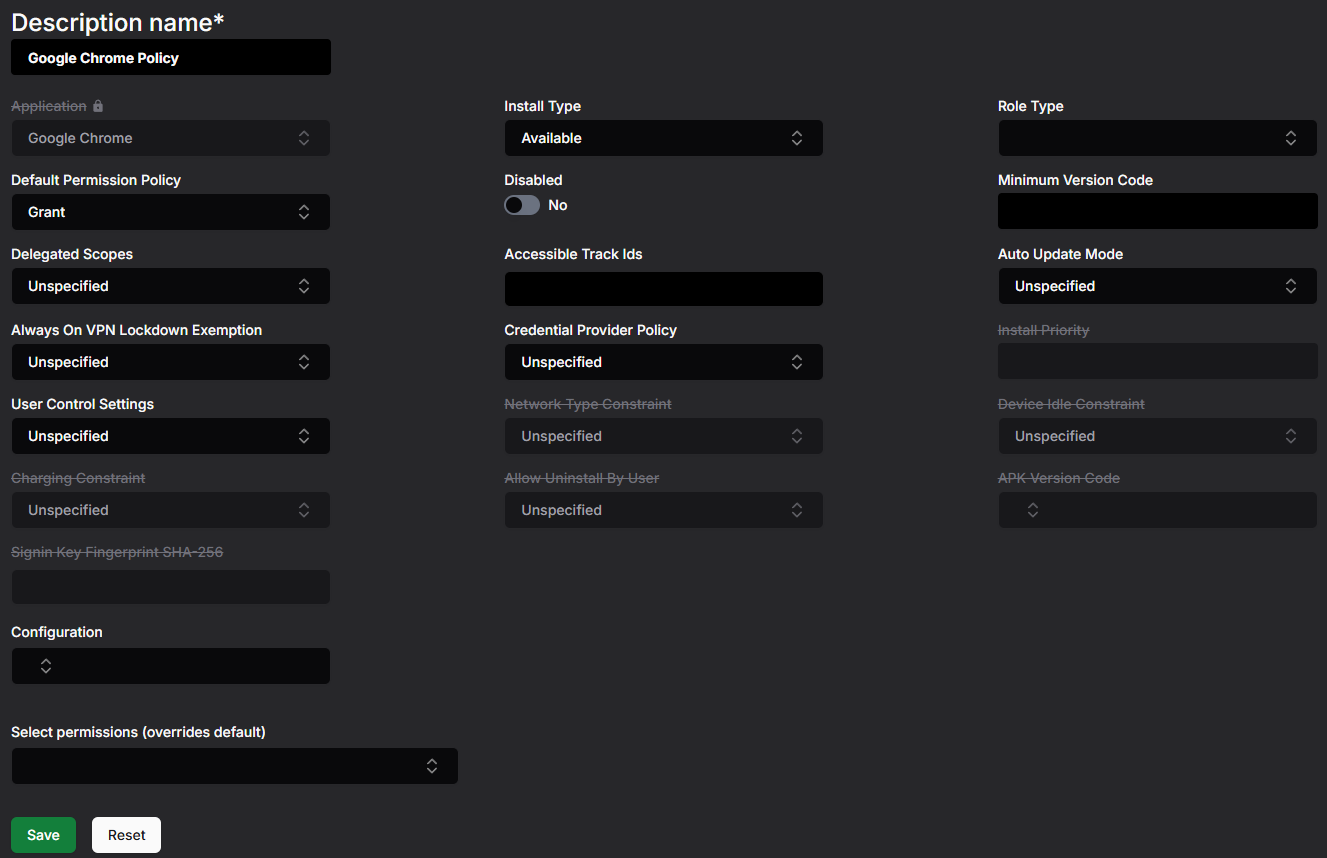Click the disabled Device Idle Constraint dropdown
The image size is (1327, 858).
[x=1157, y=436]
